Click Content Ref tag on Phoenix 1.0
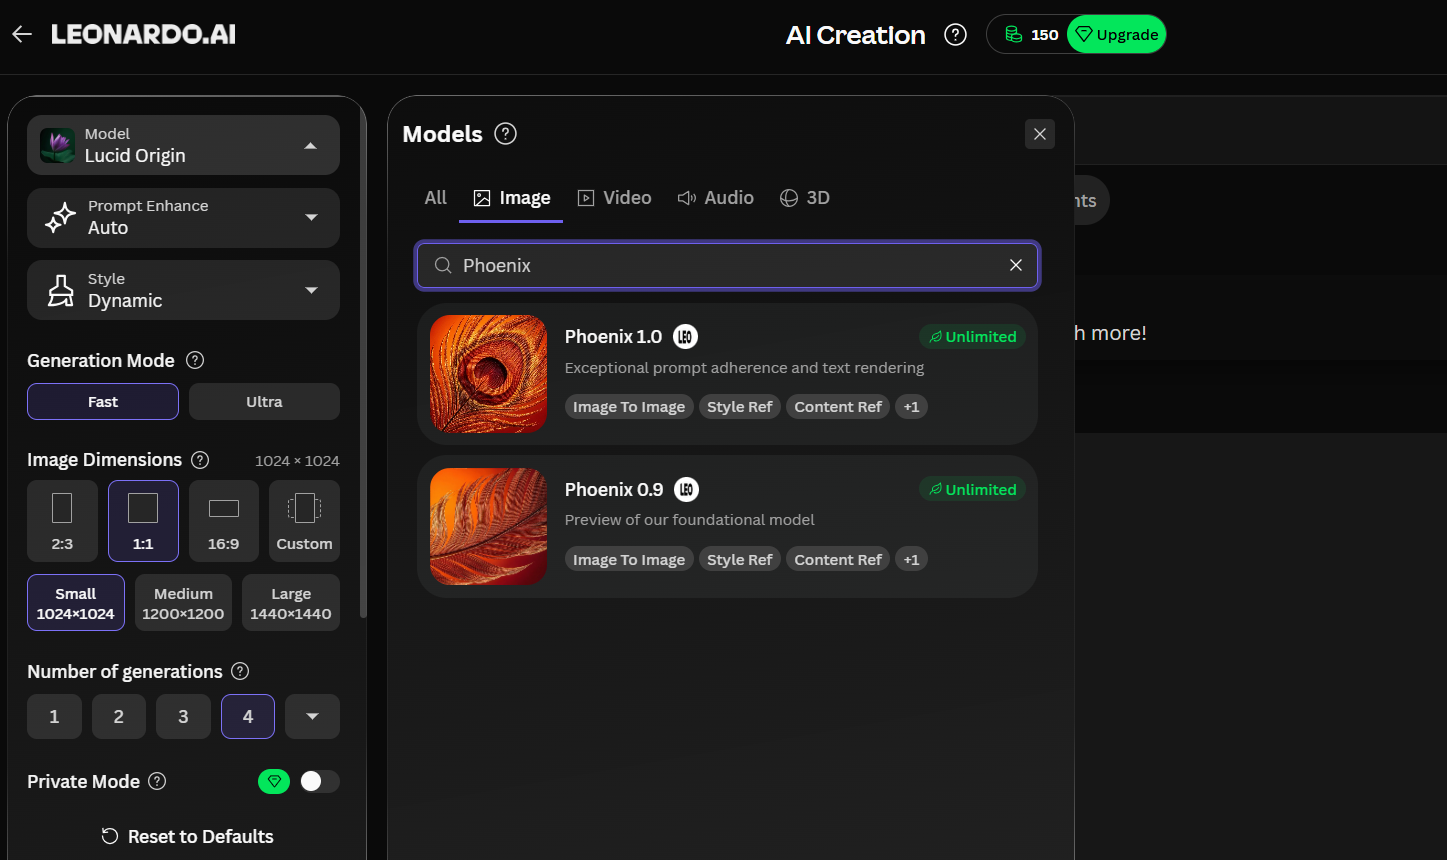Viewport: 1447px width, 860px height. tap(838, 407)
